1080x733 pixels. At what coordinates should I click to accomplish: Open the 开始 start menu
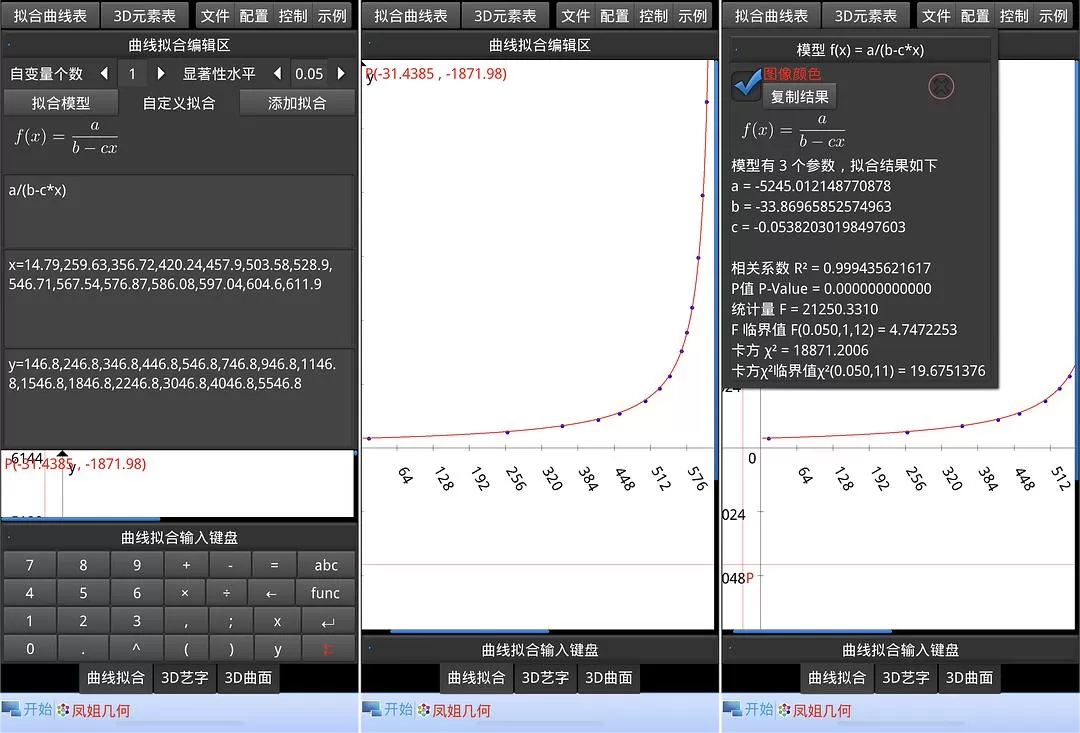27,710
